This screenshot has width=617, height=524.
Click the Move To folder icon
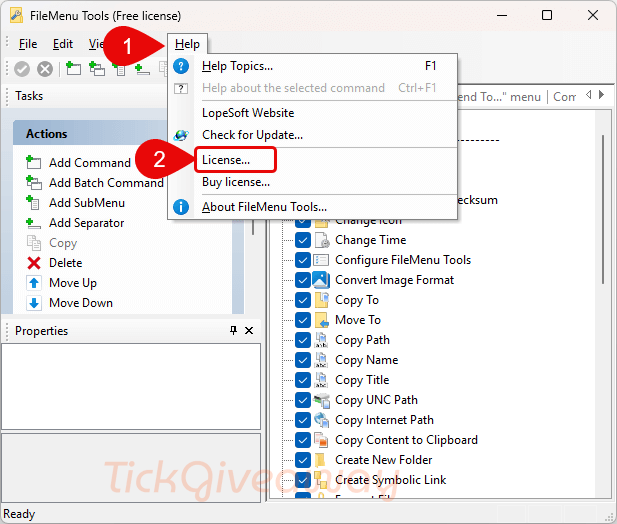coord(322,320)
